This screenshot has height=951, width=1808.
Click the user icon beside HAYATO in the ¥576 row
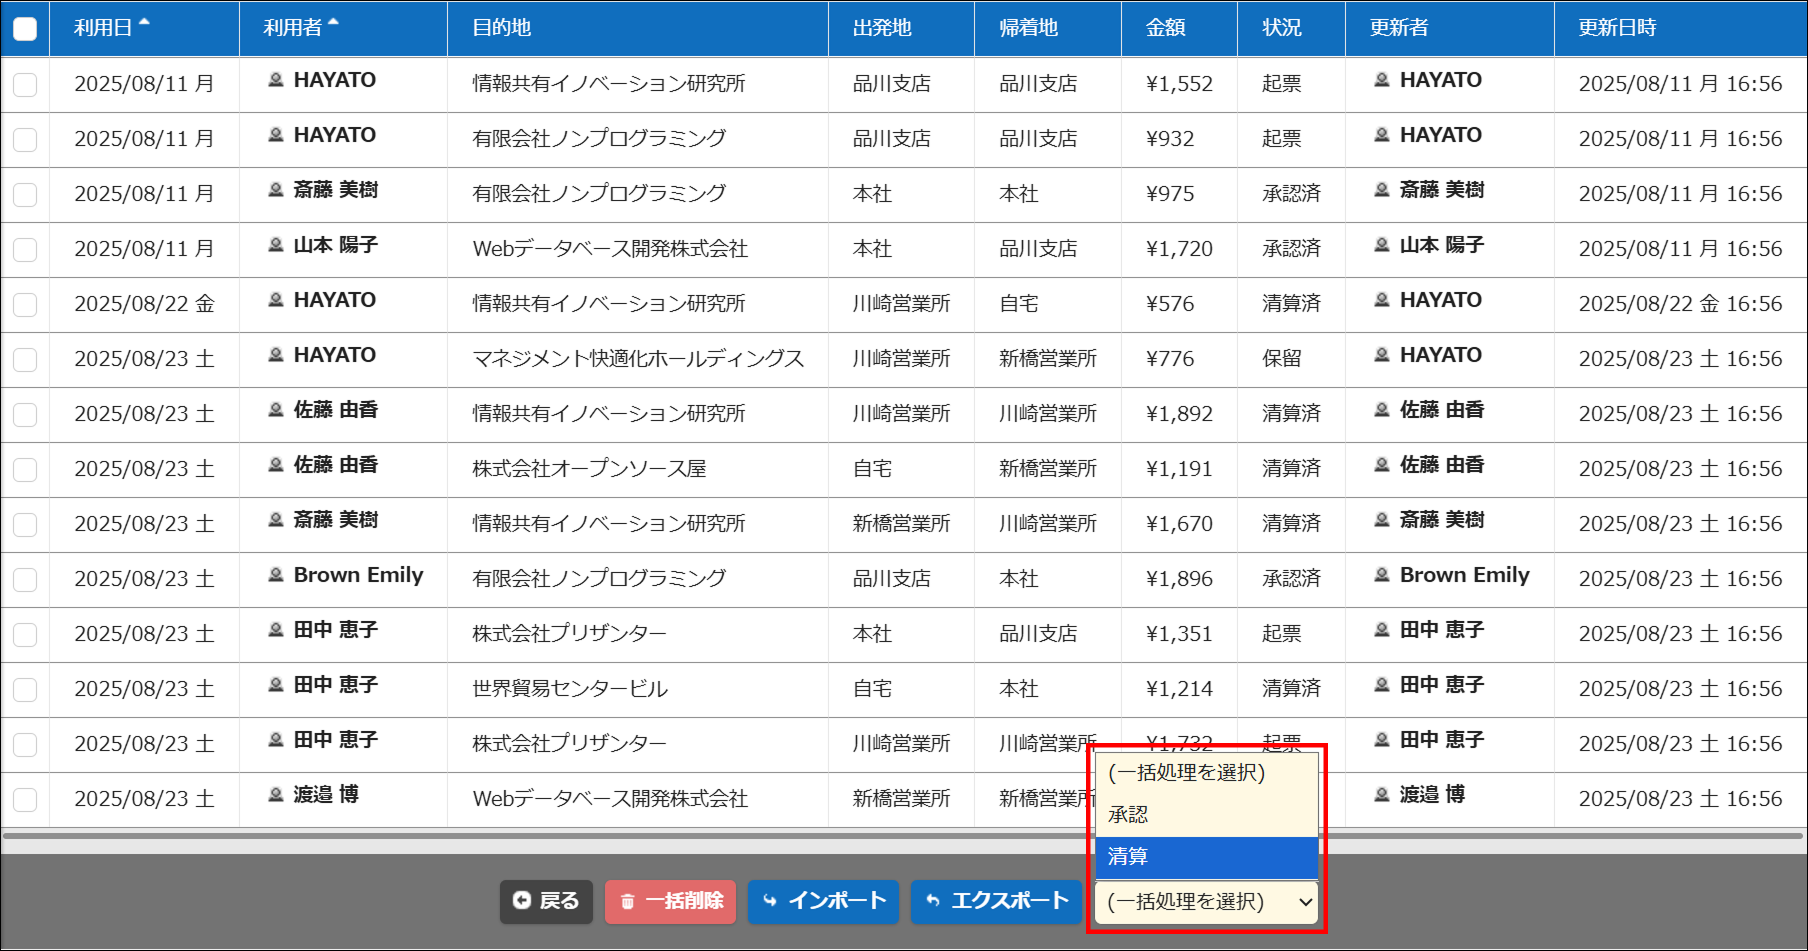[x=276, y=300]
